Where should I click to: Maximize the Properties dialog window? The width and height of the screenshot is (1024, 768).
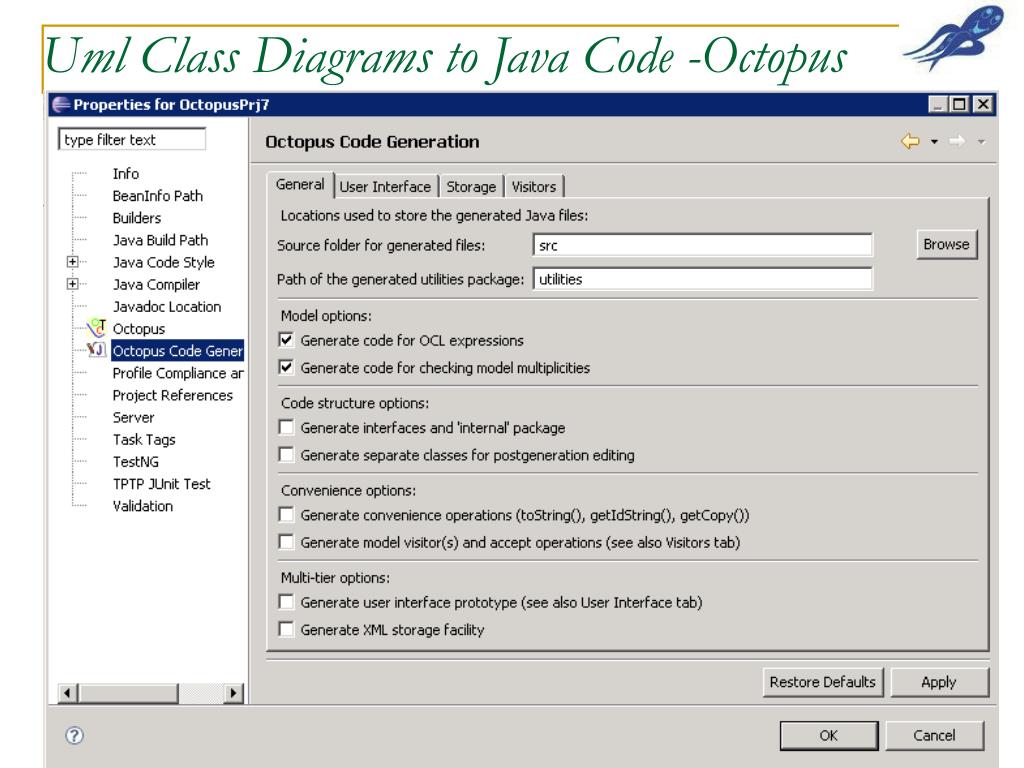pyautogui.click(x=959, y=104)
